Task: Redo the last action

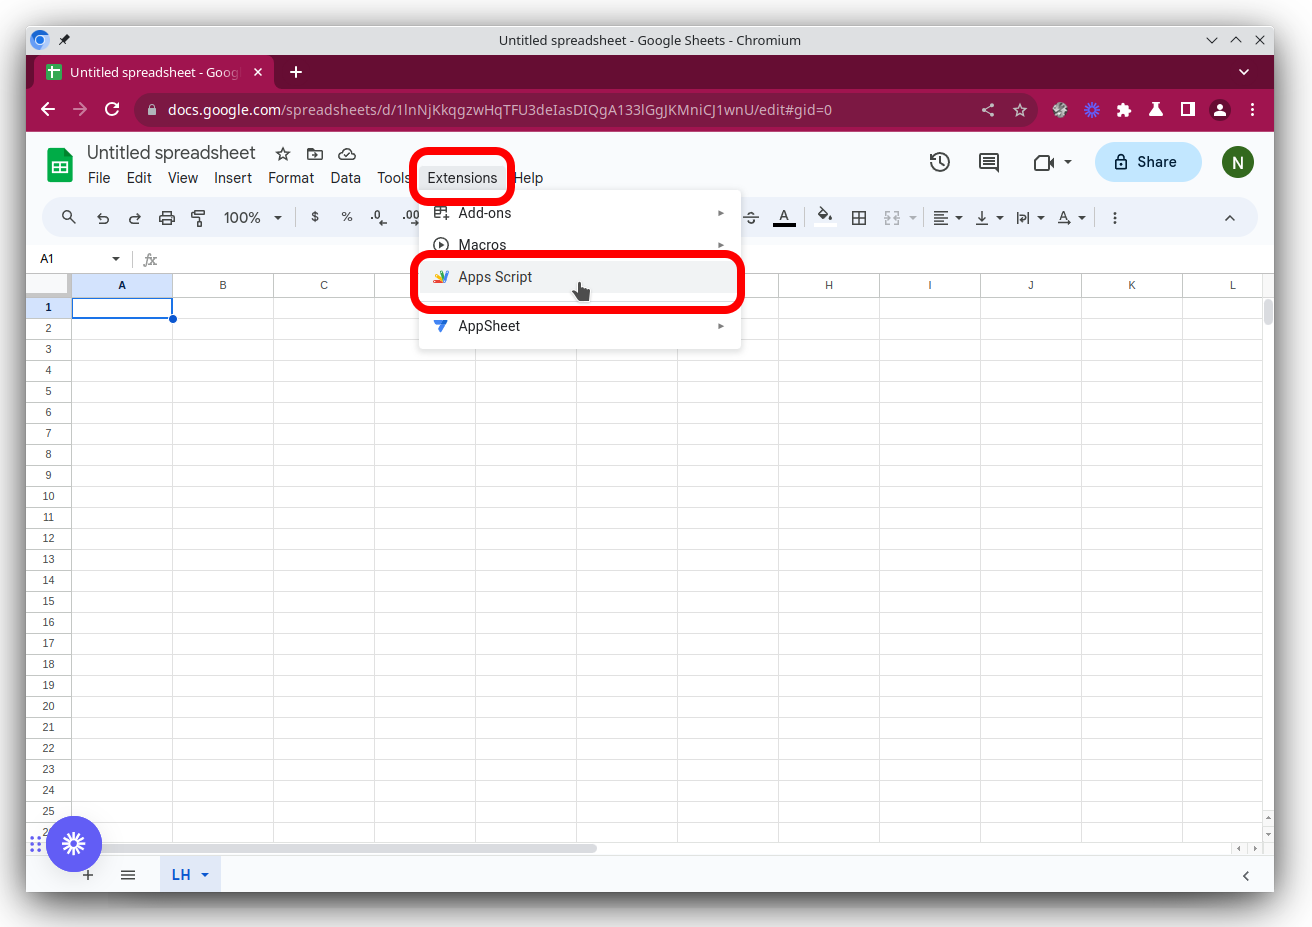Action: 135,218
